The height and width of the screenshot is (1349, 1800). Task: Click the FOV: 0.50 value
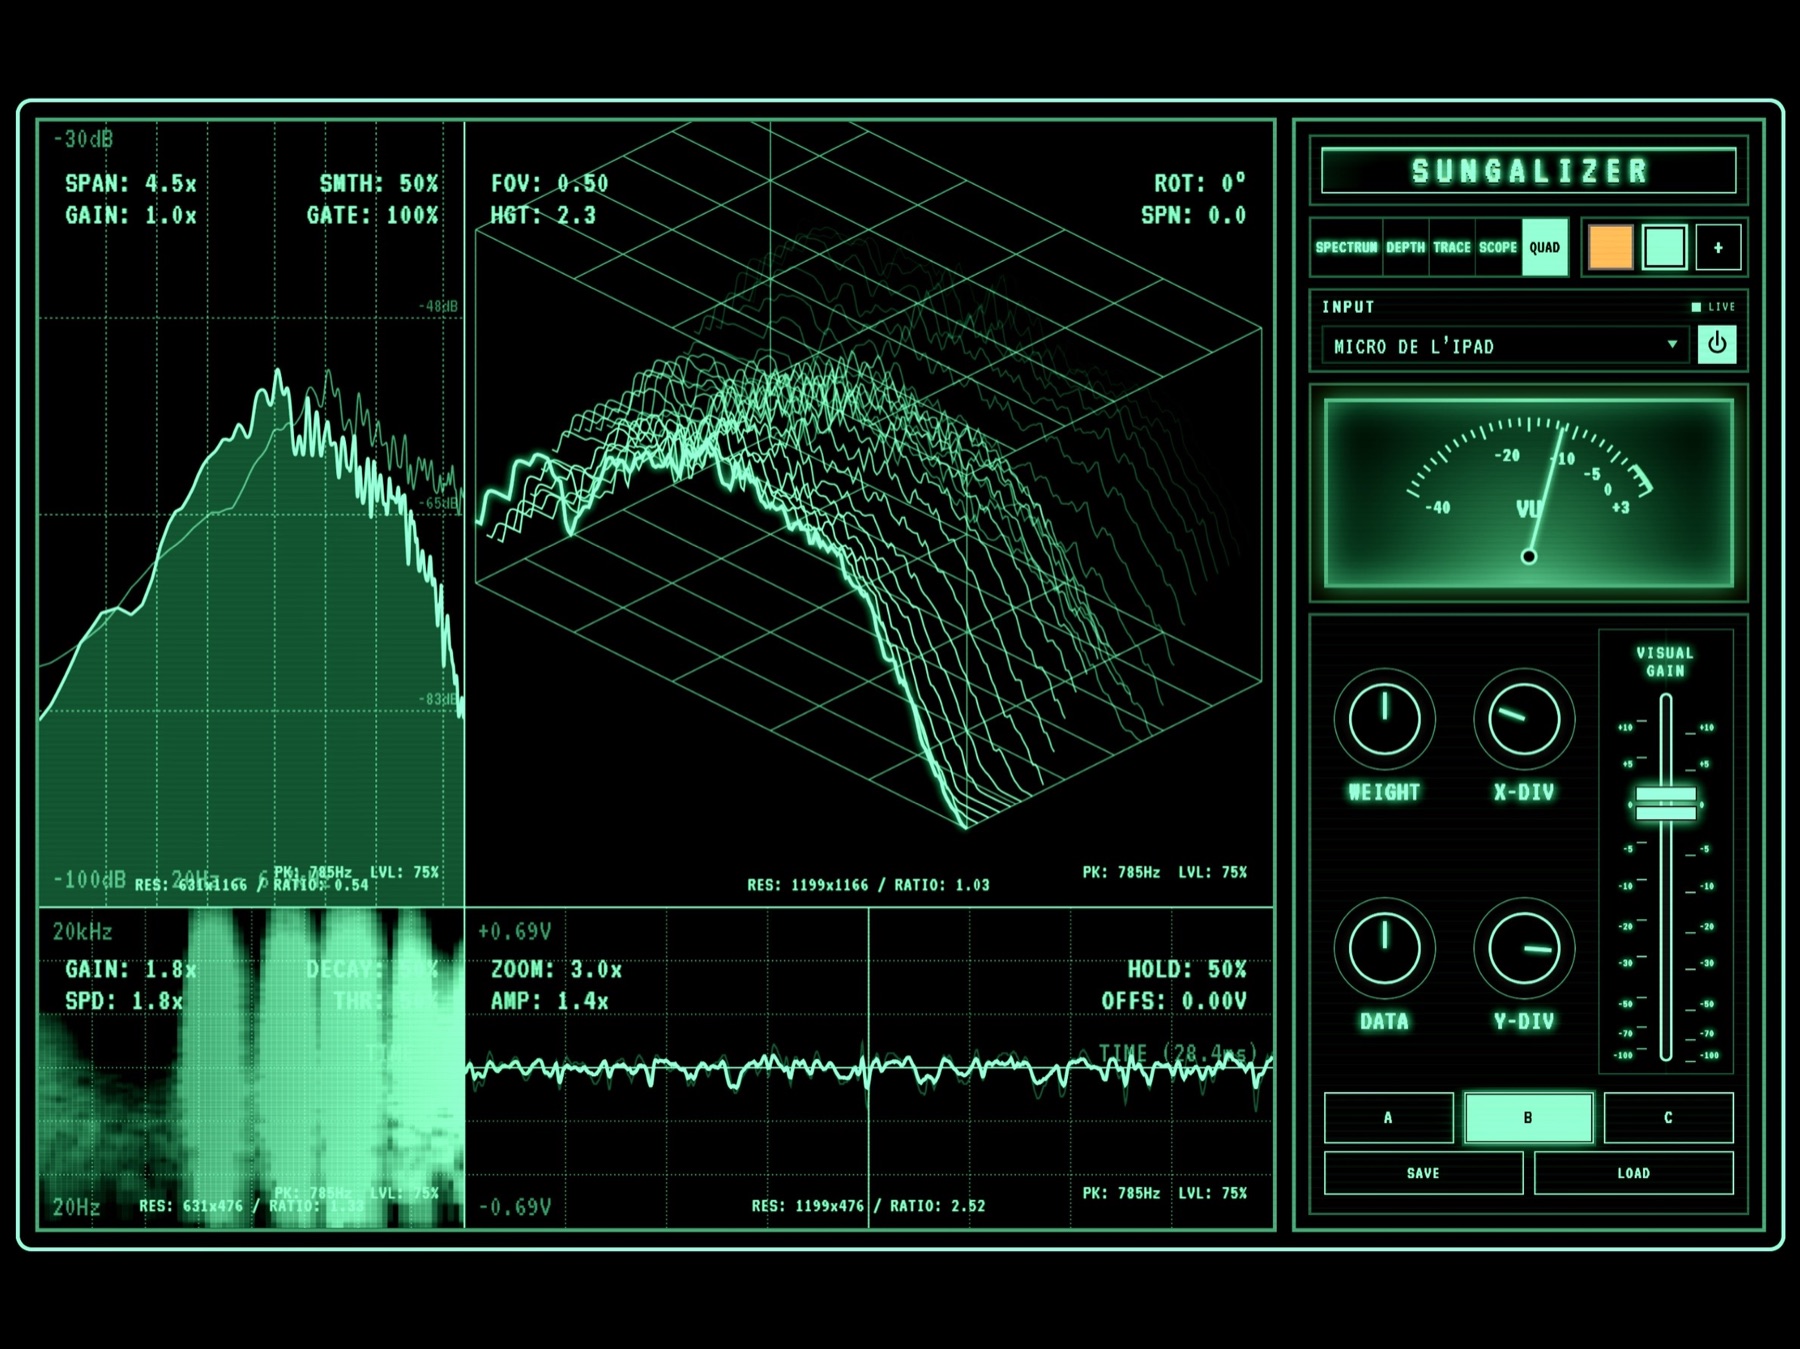point(549,184)
